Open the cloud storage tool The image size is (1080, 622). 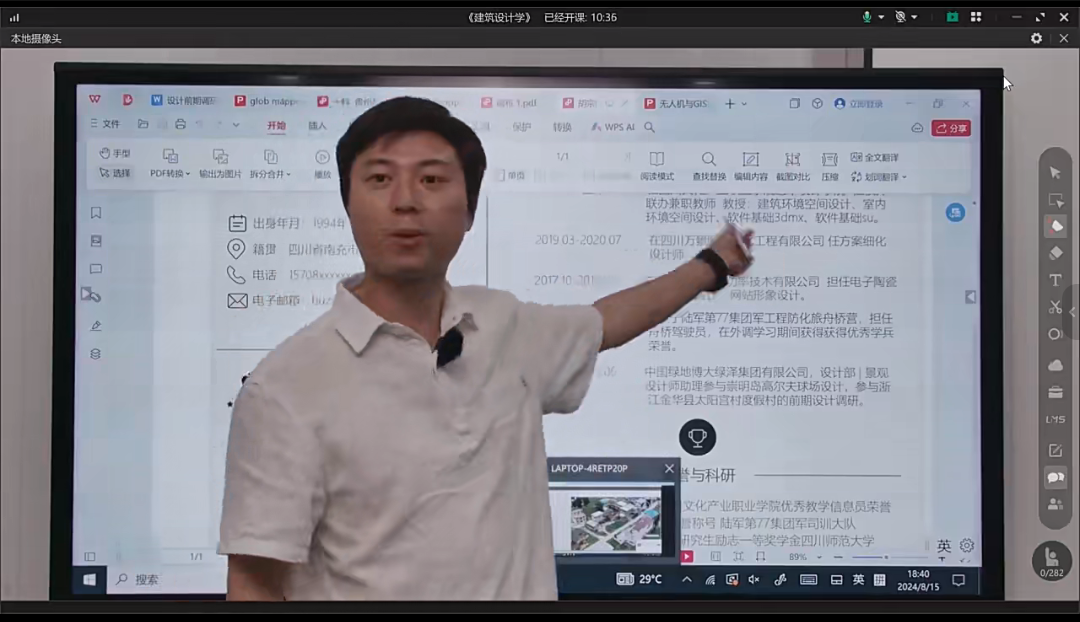coord(1055,365)
